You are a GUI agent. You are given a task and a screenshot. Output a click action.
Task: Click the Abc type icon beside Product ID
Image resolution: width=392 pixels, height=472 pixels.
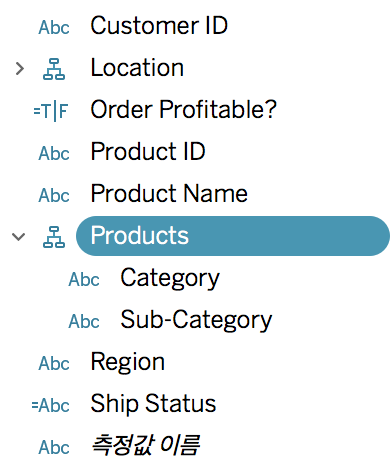tap(54, 153)
